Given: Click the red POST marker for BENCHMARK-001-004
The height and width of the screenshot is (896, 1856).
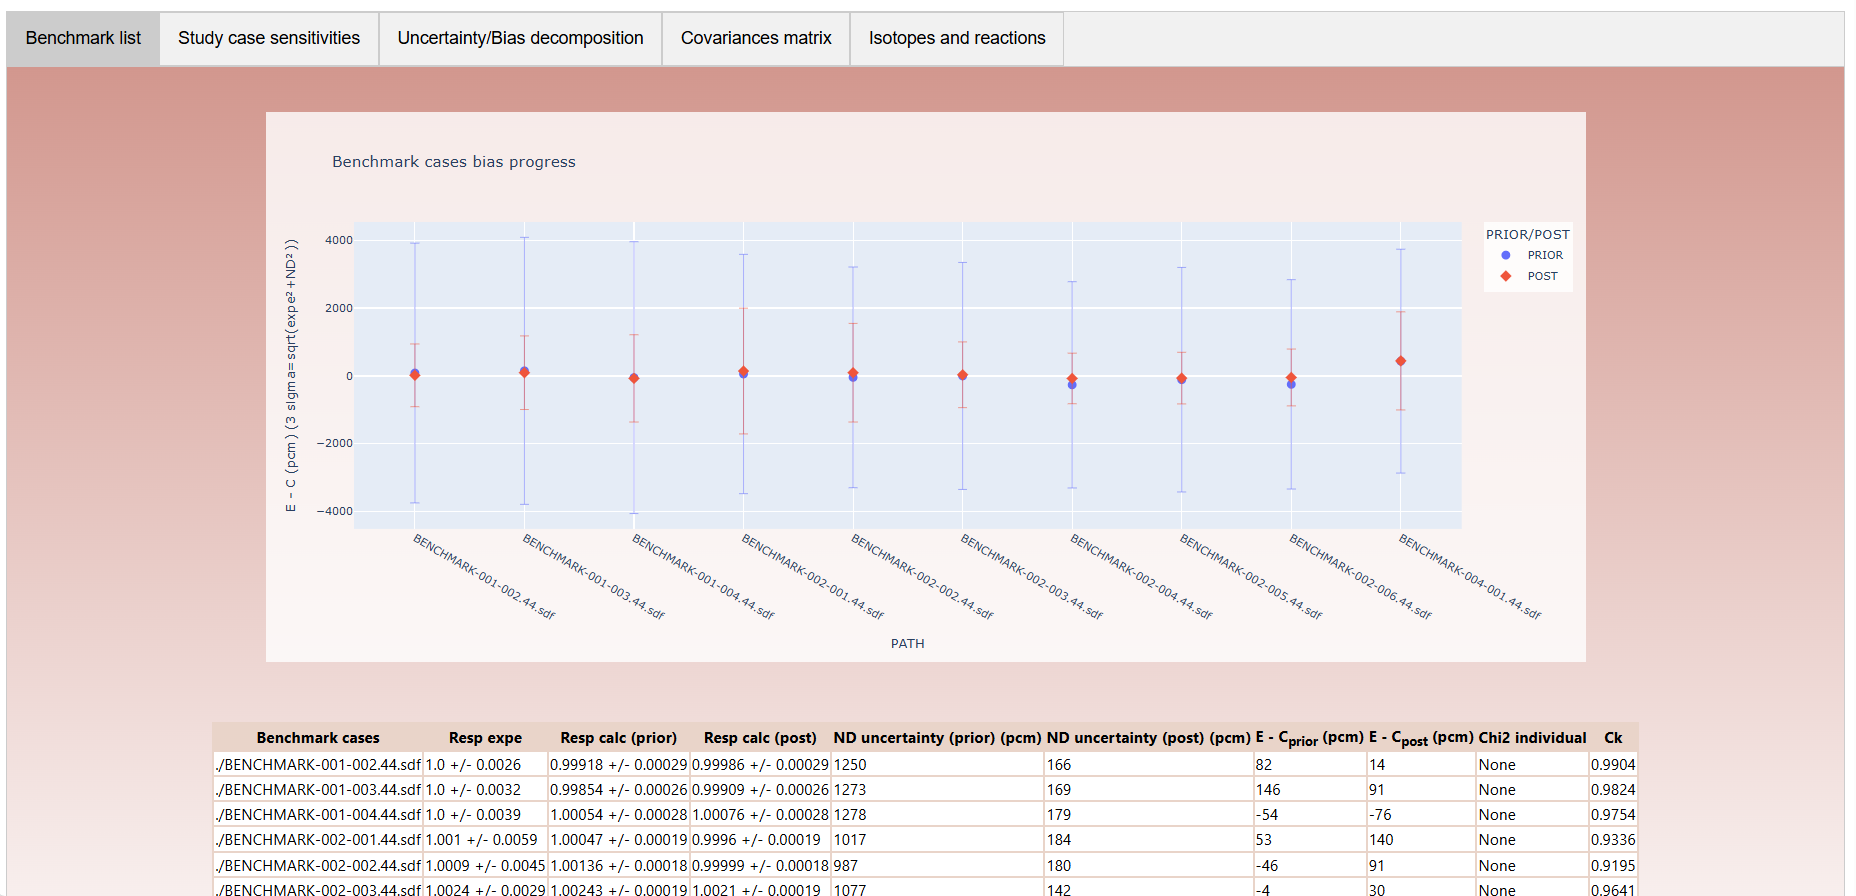Looking at the screenshot, I should (x=633, y=378).
